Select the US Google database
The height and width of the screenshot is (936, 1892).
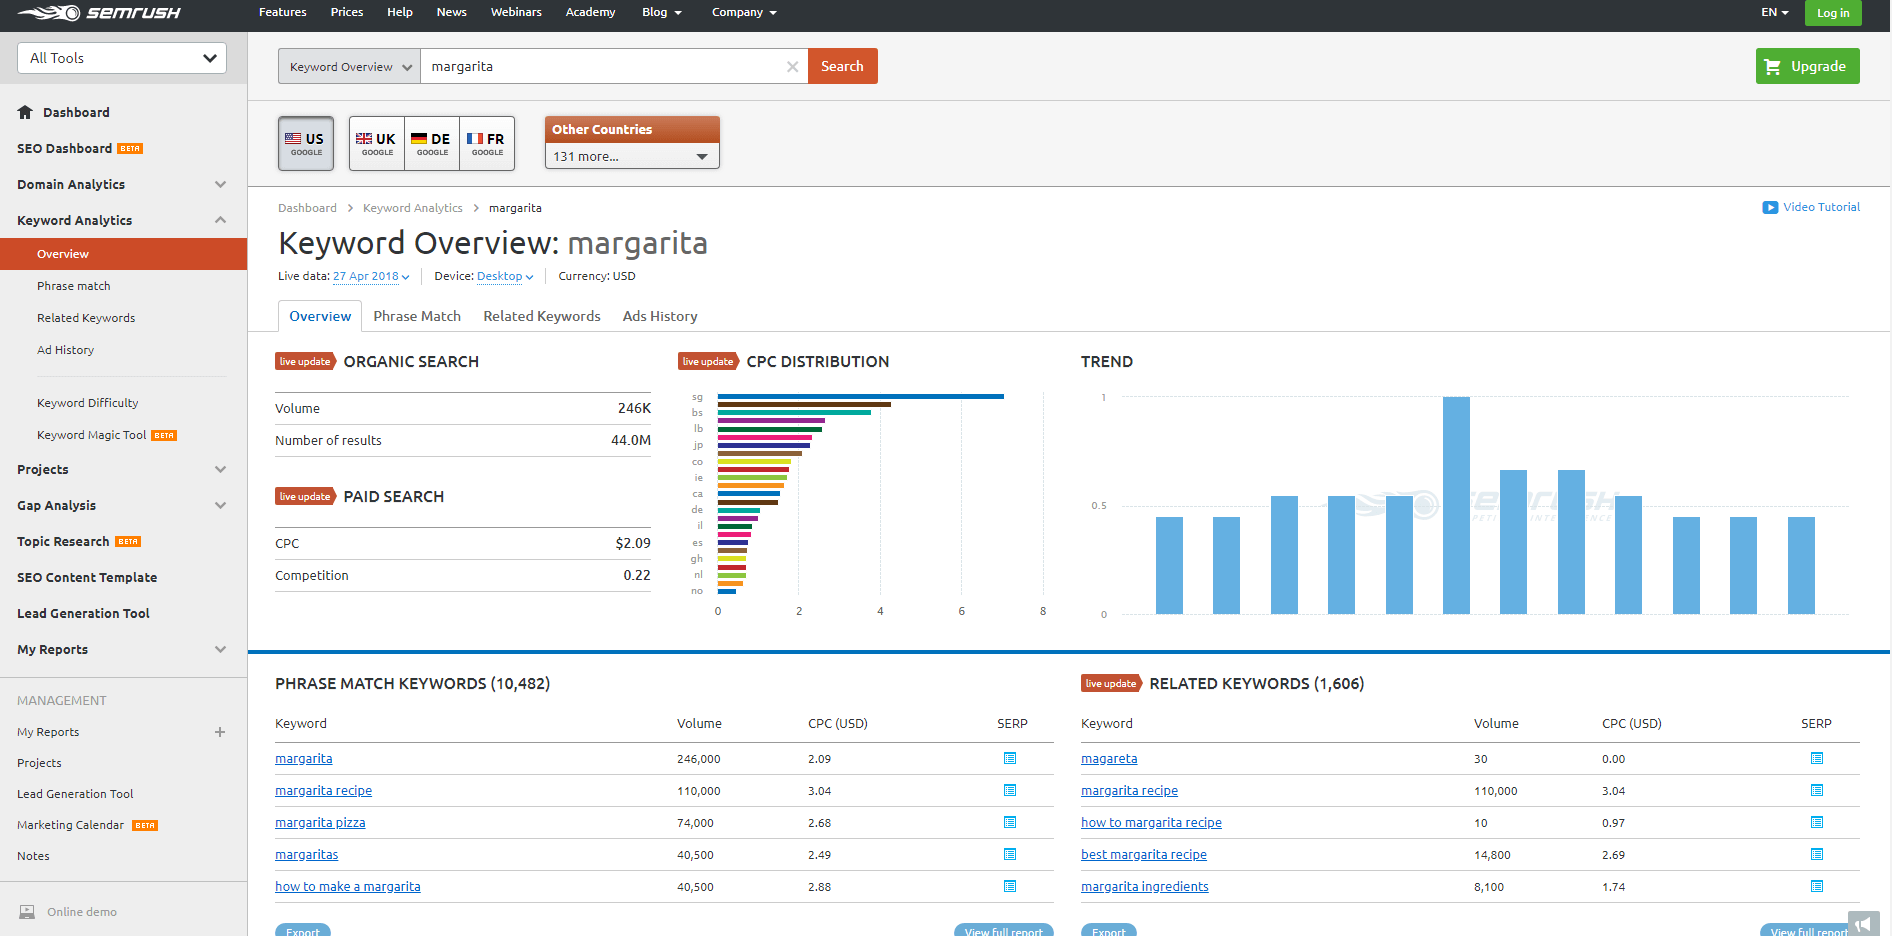[306, 143]
